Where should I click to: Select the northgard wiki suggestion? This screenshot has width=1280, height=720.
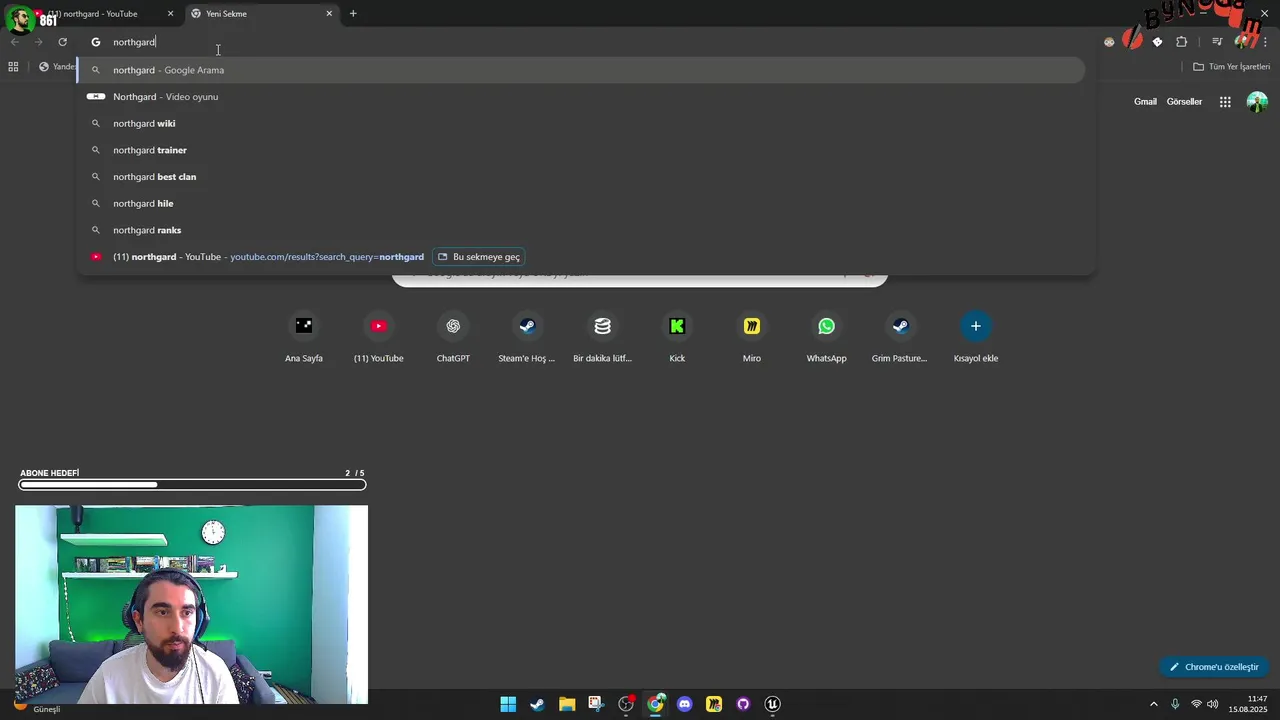tap(582, 123)
